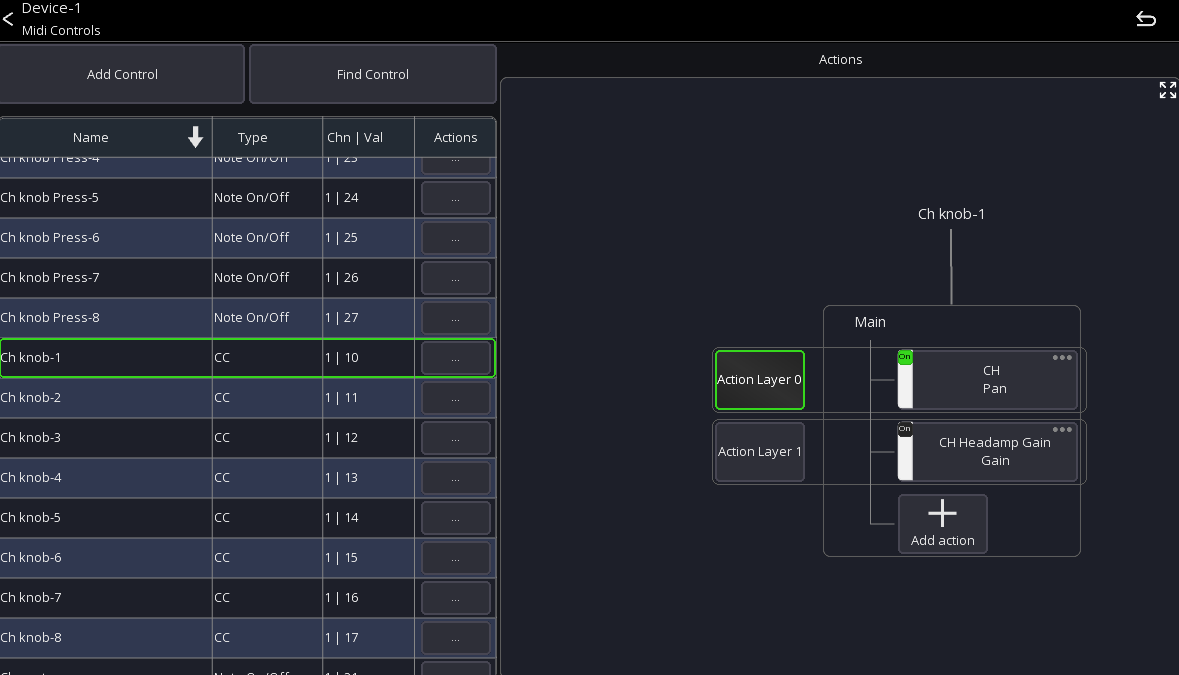Viewport: 1179px width, 675px height.
Task: Tap the undo icon in the top bar
Action: (x=1146, y=18)
